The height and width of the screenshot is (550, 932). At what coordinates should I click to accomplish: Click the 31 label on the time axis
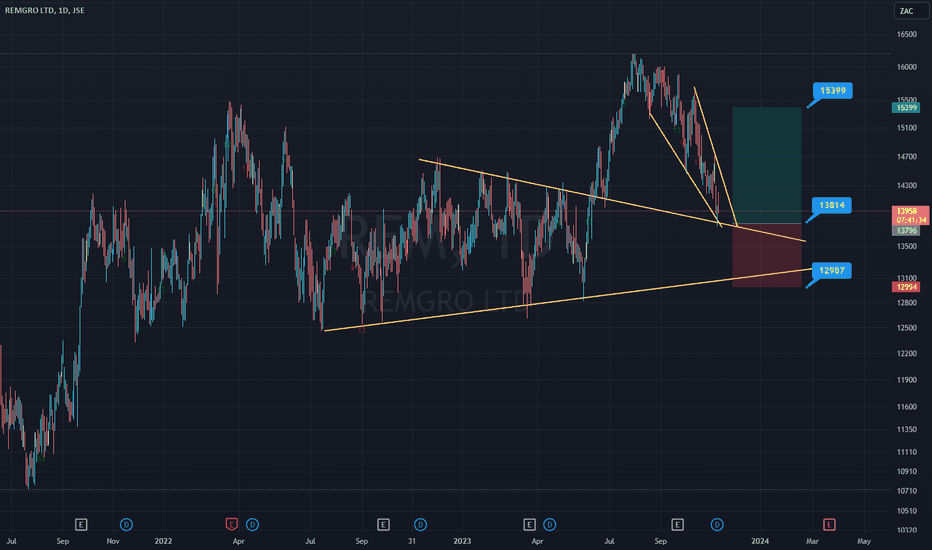coord(412,541)
